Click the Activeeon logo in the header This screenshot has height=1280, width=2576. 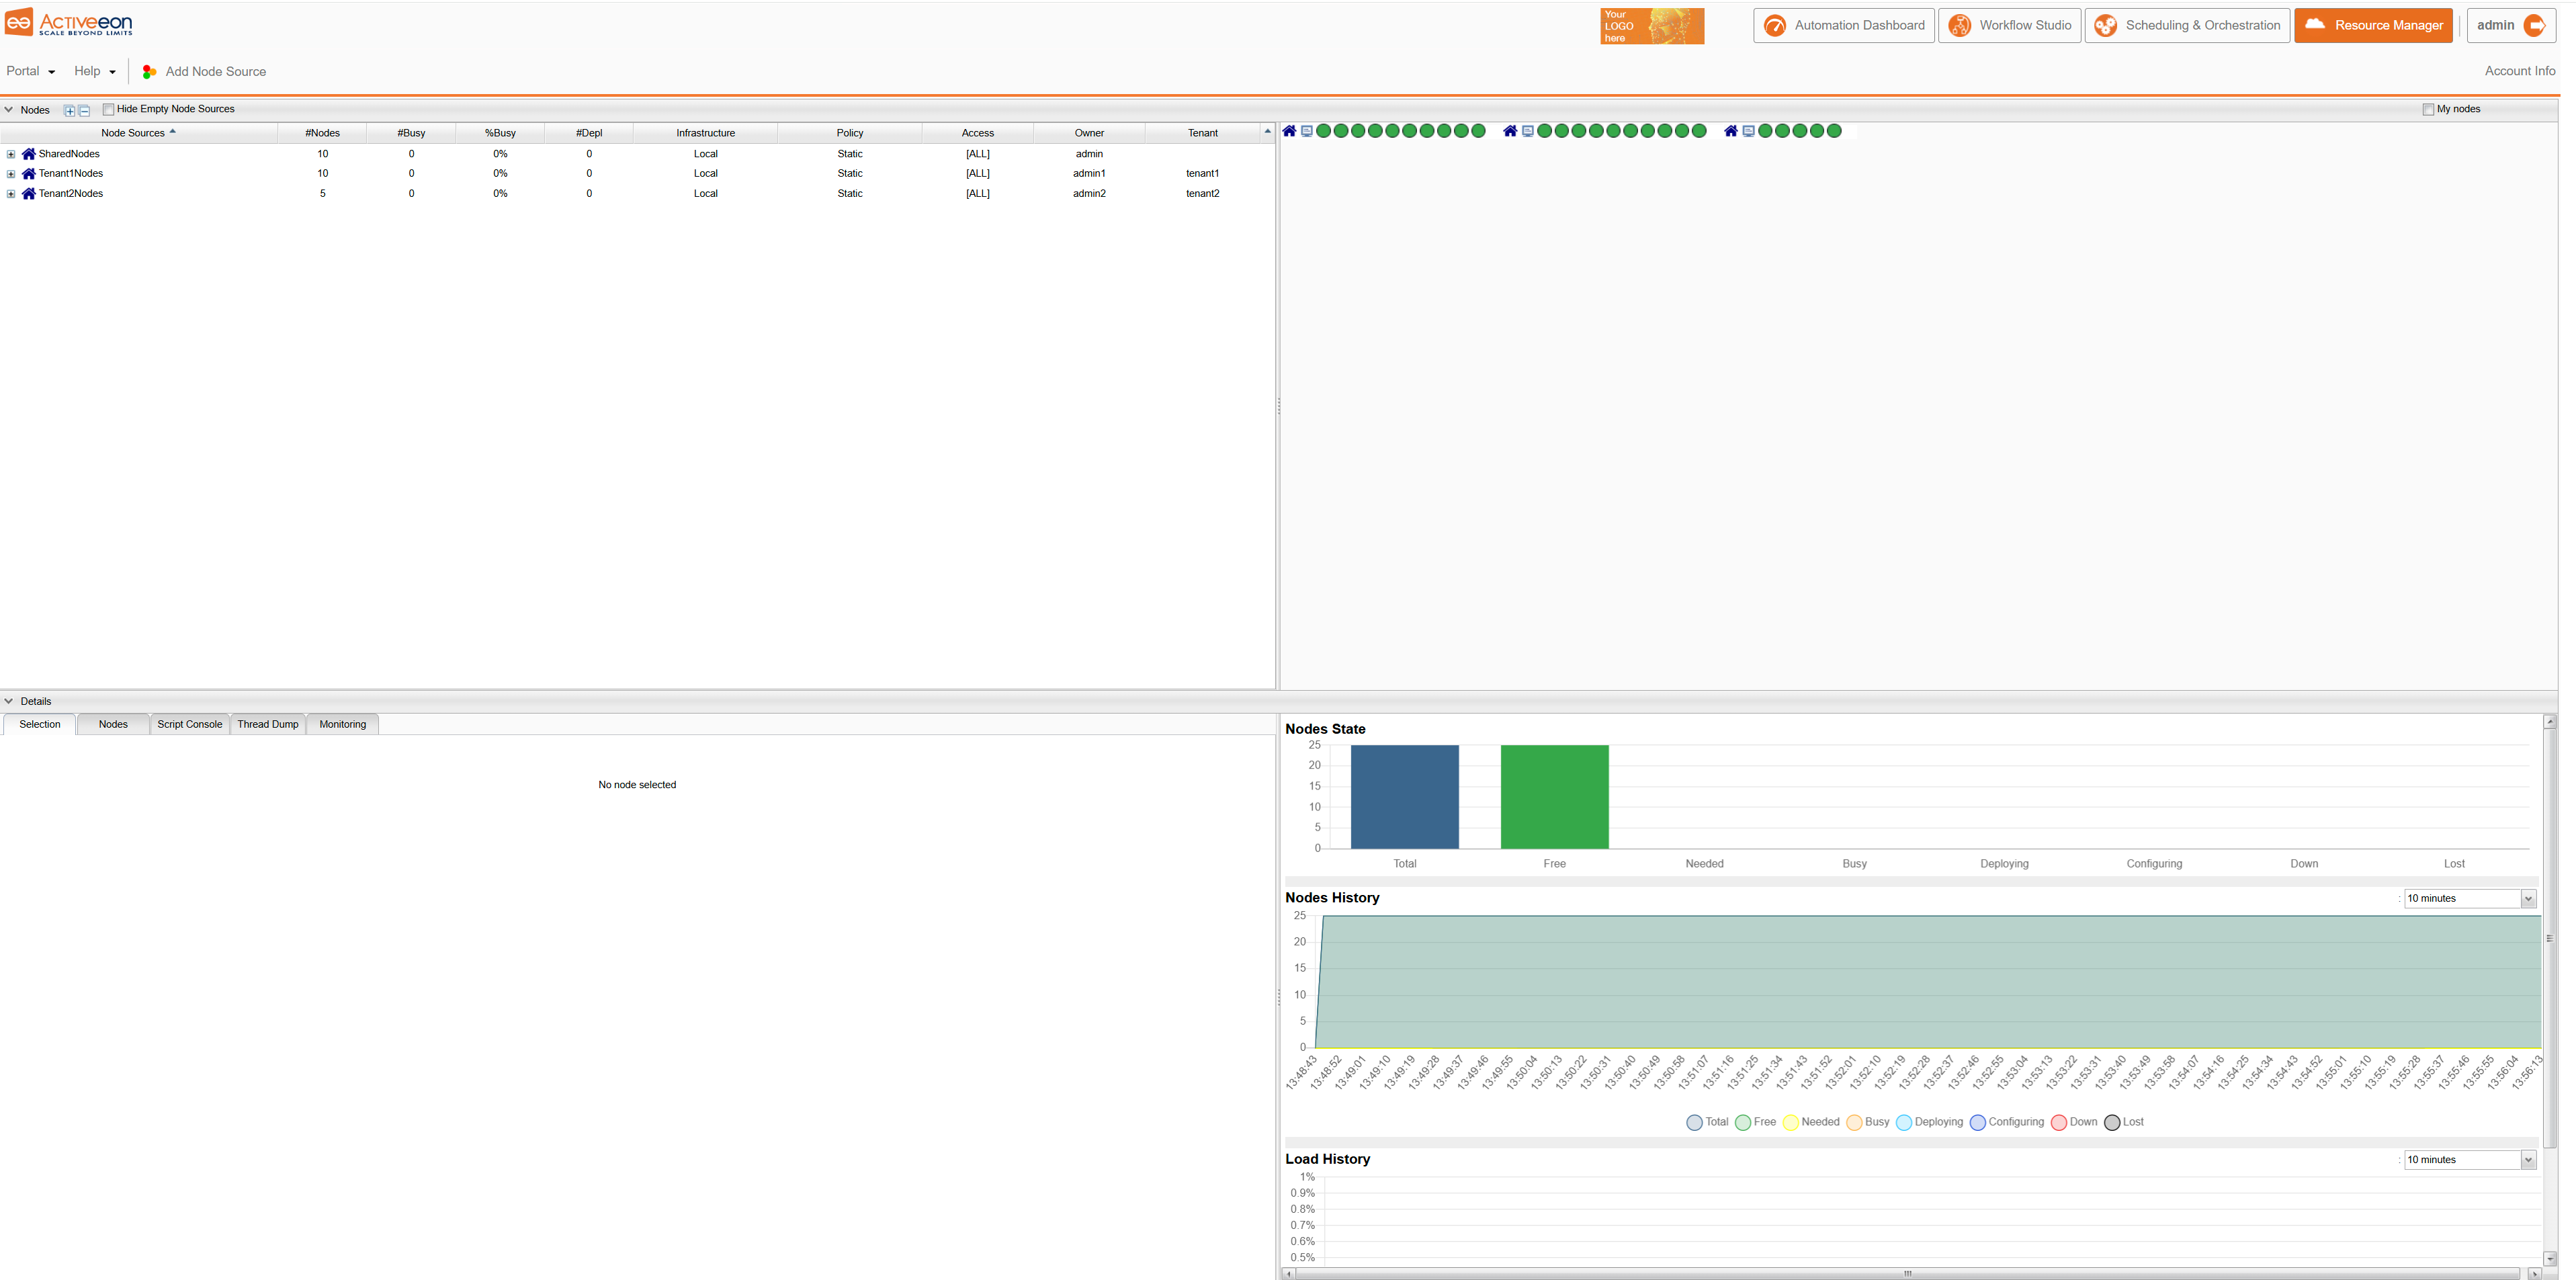pyautogui.click(x=69, y=23)
